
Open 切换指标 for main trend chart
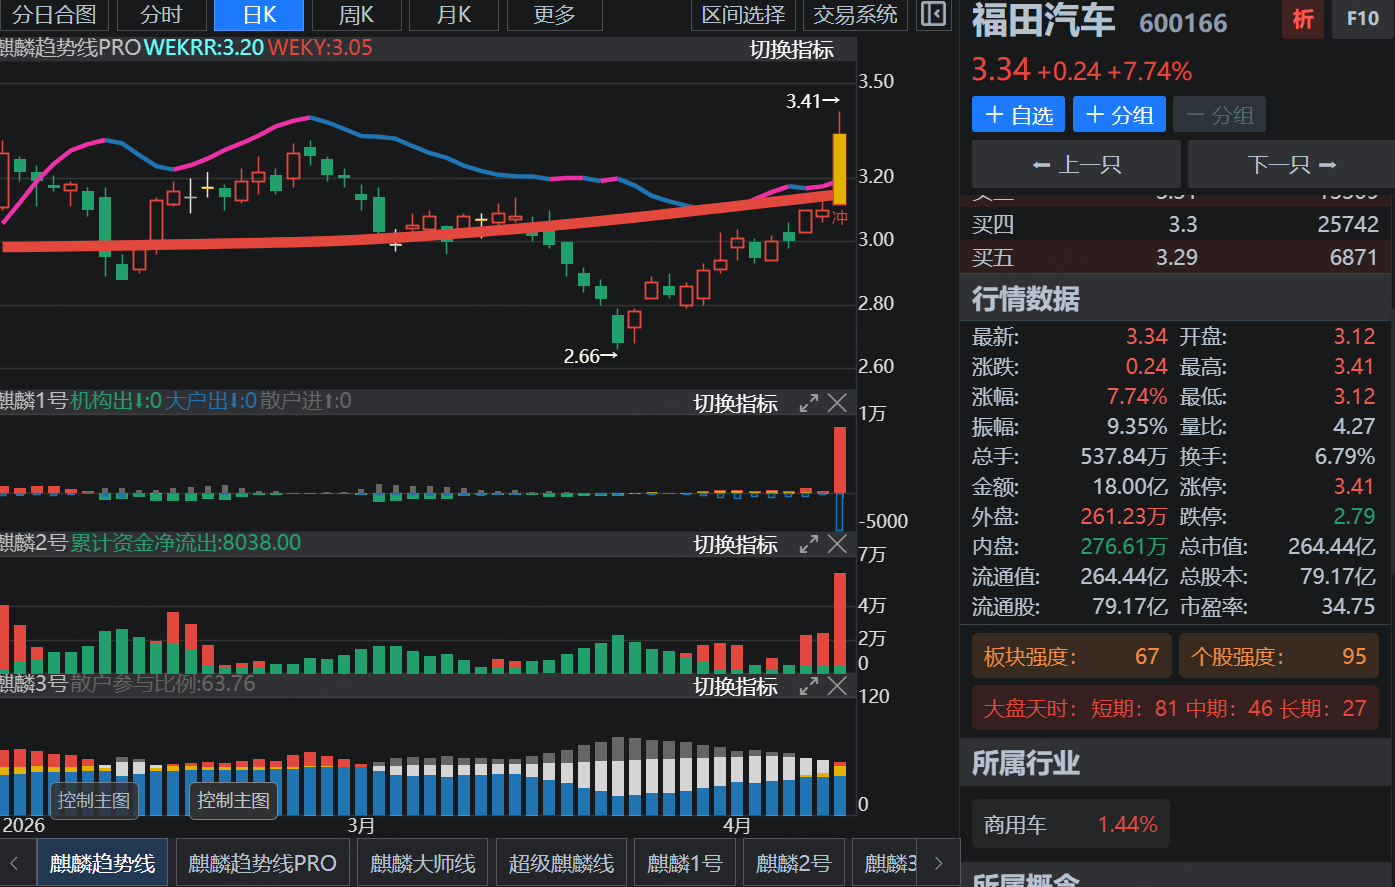(x=791, y=50)
